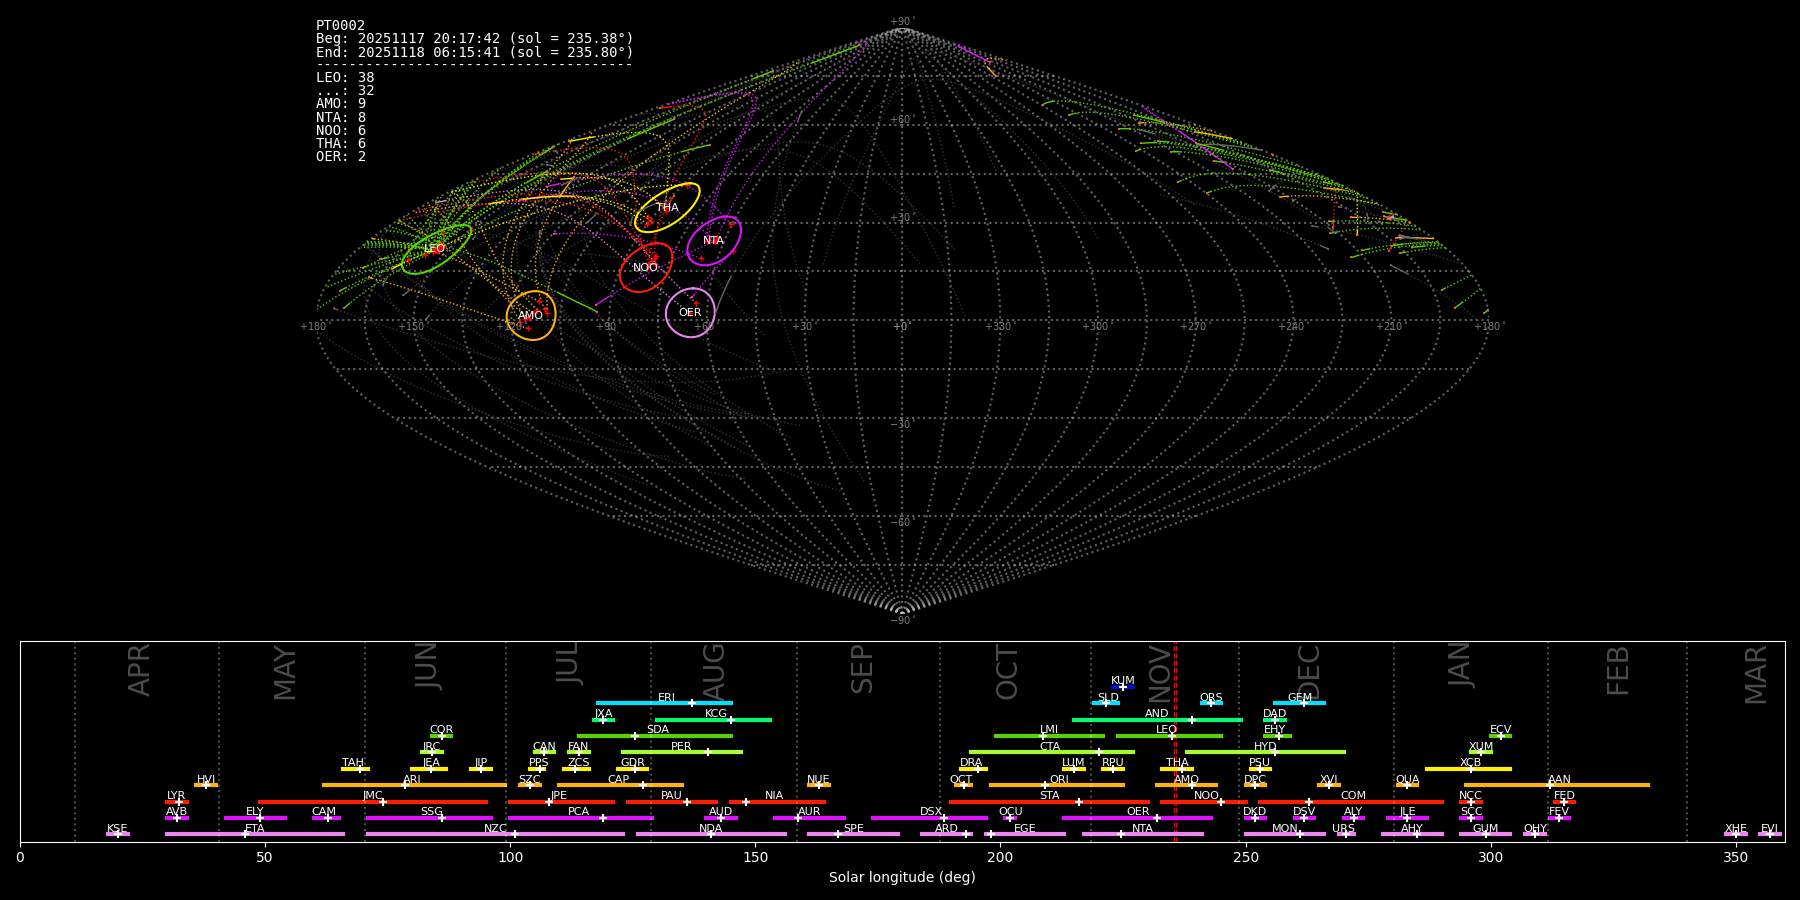Image resolution: width=1800 pixels, height=900 pixels.
Task: Click the ETA shower label
Action: point(255,829)
